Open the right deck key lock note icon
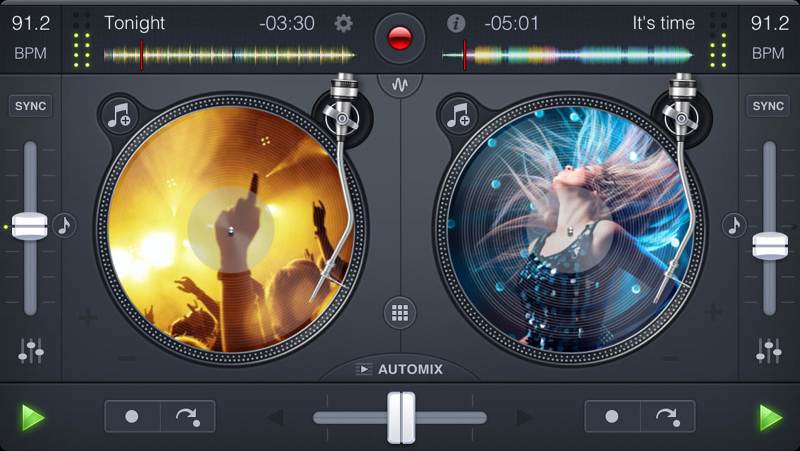This screenshot has height=451, width=800. 734,225
